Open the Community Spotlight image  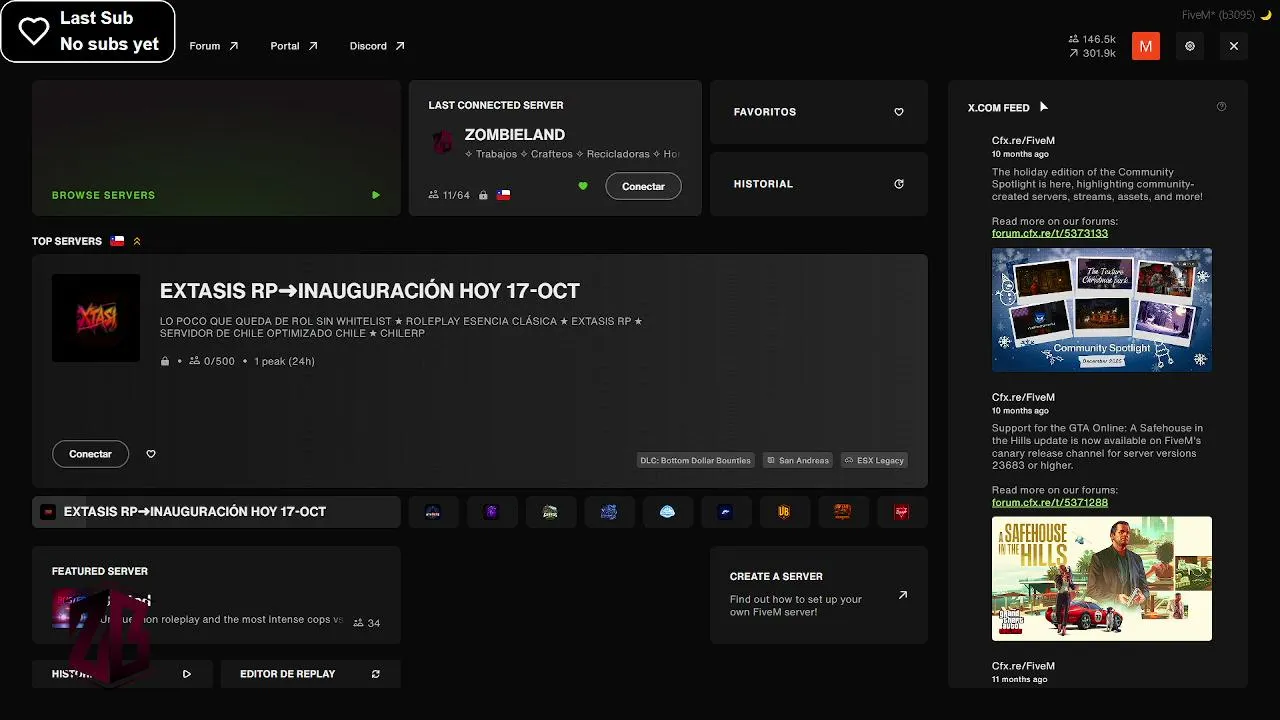(1102, 310)
